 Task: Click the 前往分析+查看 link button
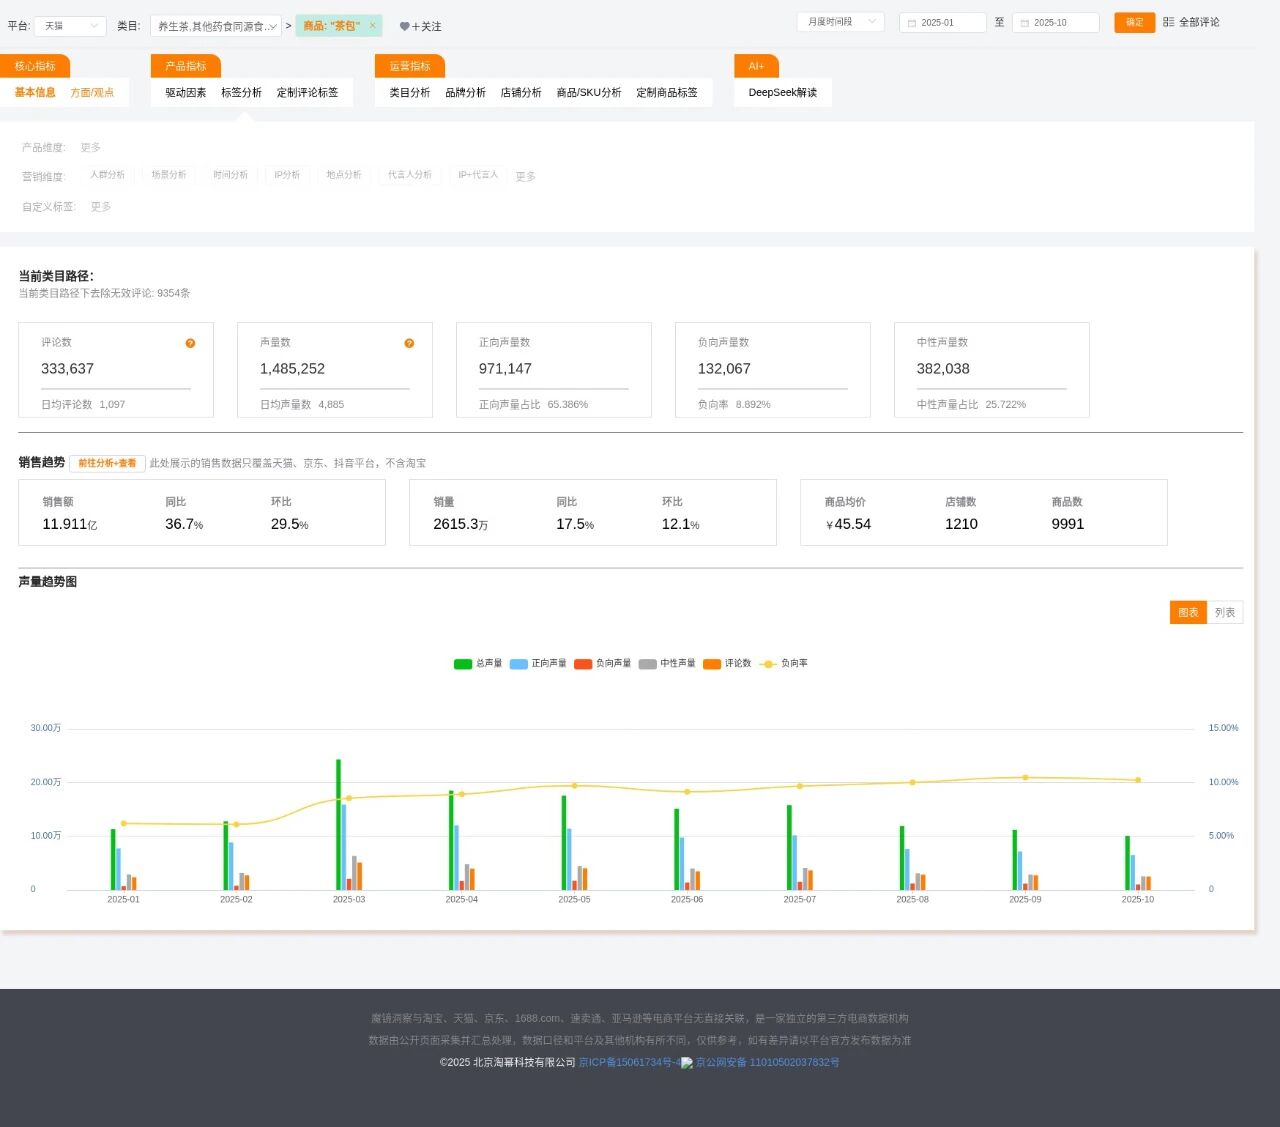[x=107, y=463]
